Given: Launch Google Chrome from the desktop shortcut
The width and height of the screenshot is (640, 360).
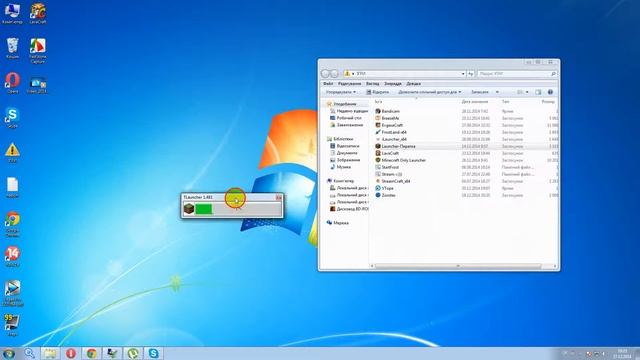Looking at the screenshot, I should 12,224.
